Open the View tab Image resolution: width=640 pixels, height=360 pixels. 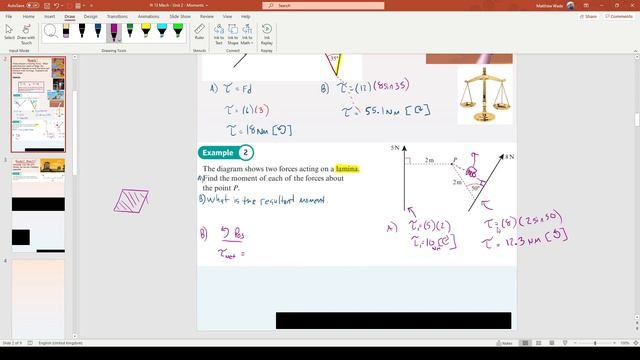227,16
